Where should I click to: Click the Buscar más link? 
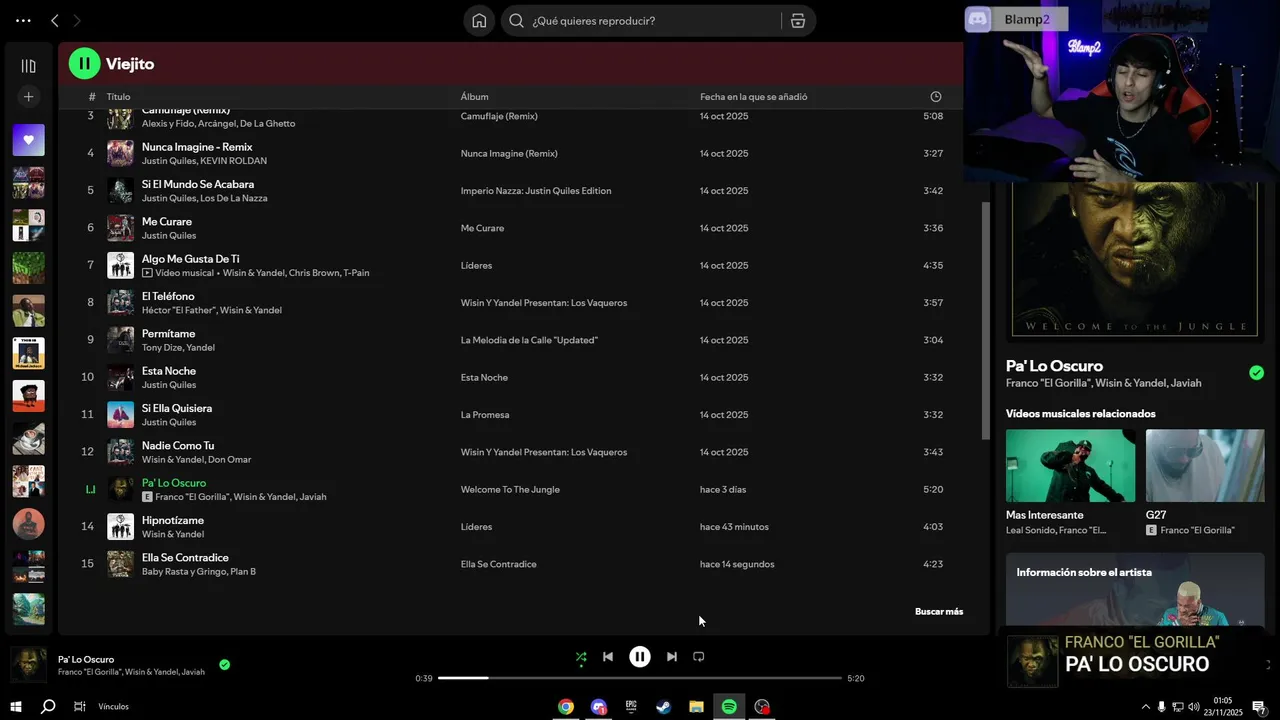pyautogui.click(x=939, y=611)
